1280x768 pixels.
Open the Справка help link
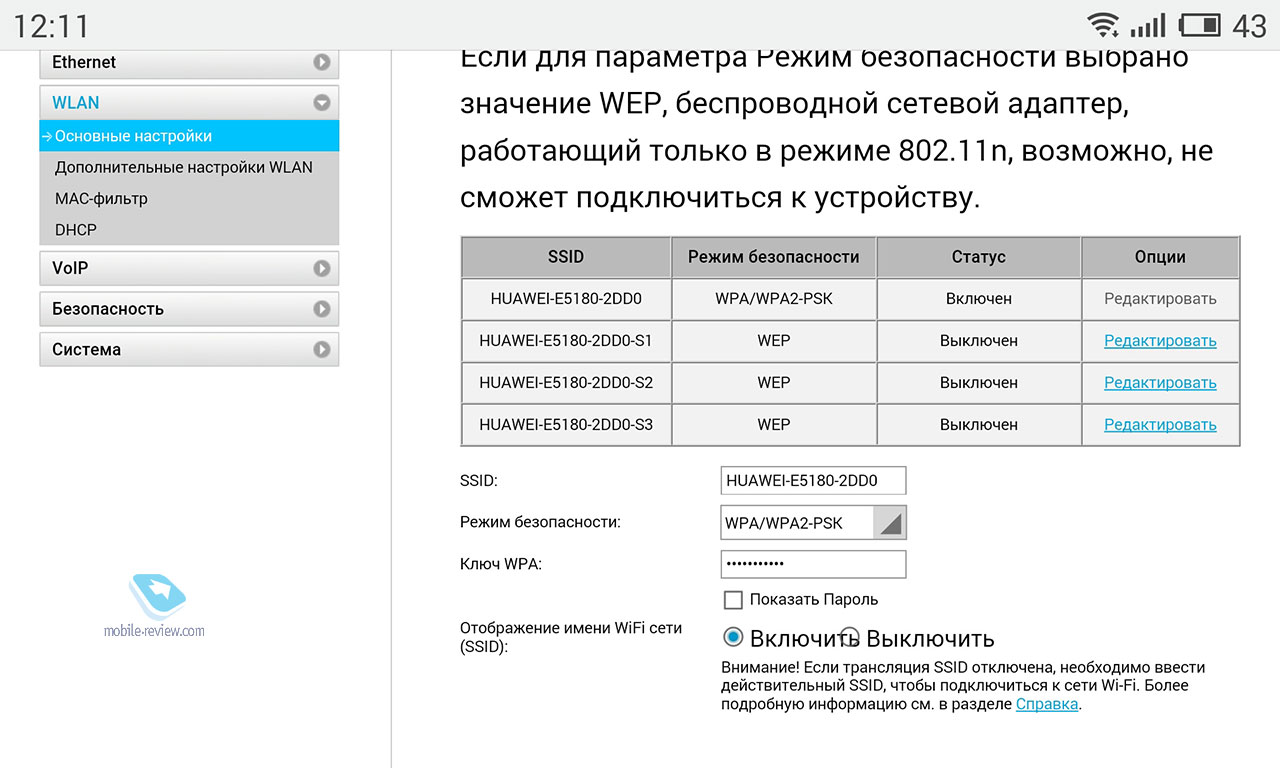(1047, 704)
